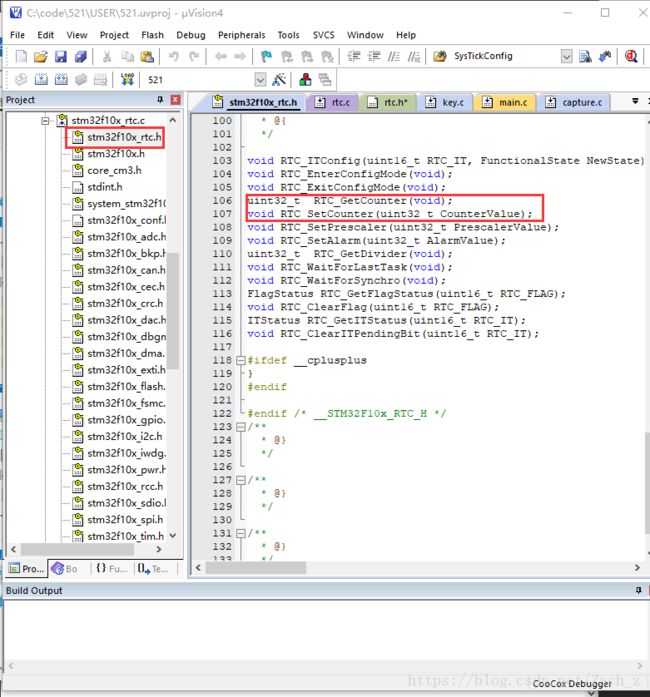
Task: Click the editor horizontal scrollbar thumb
Action: coord(256,568)
